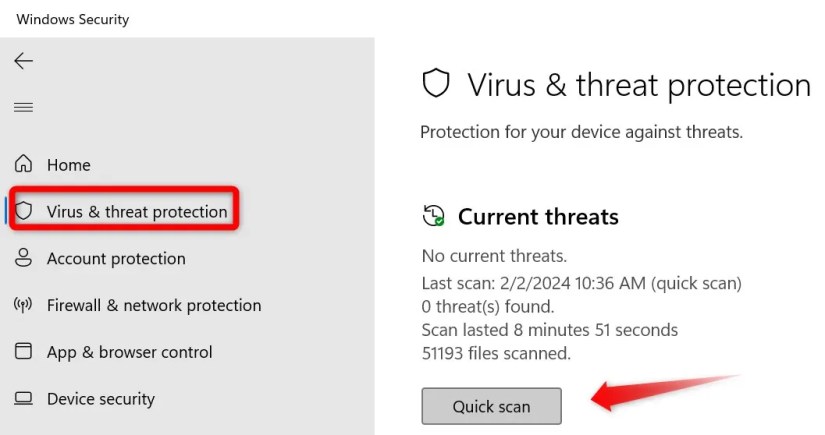The height and width of the screenshot is (435, 825).
Task: Start a Quick scan
Action: (x=491, y=407)
